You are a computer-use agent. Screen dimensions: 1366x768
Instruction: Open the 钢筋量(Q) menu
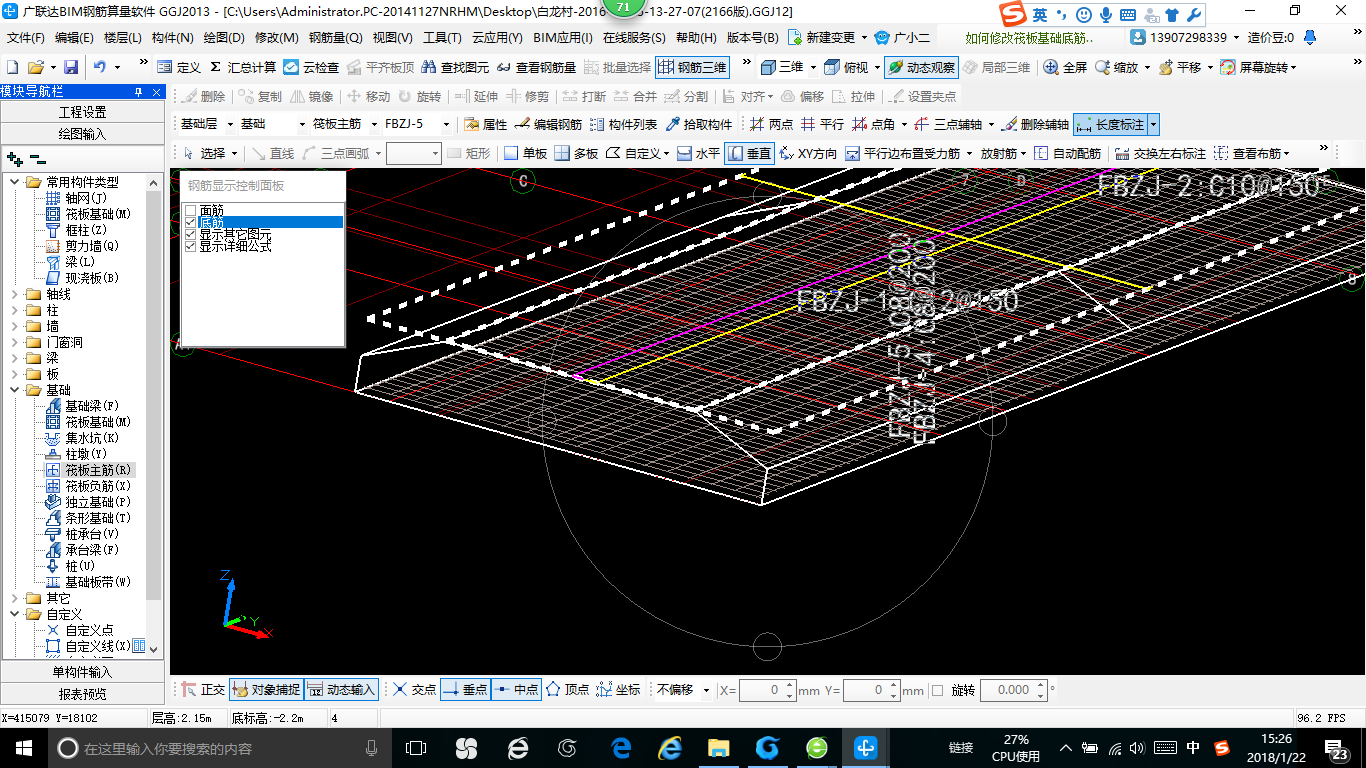(x=335, y=38)
